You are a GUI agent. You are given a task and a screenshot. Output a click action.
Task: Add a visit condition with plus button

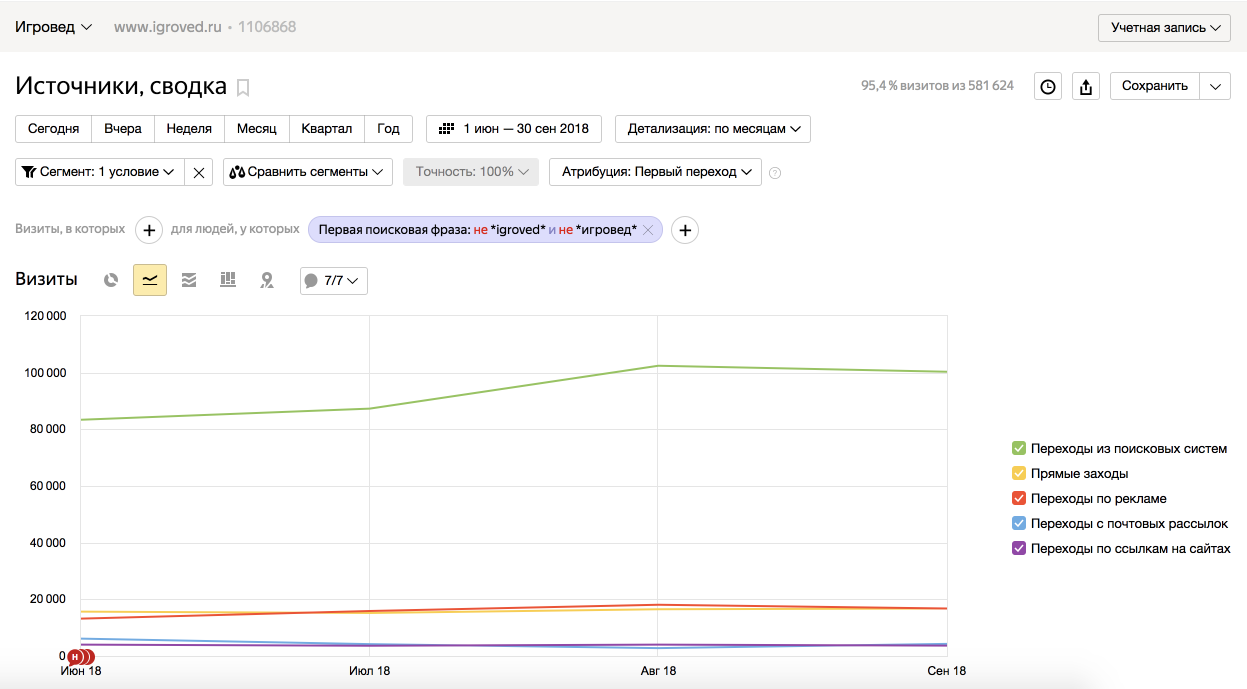pos(148,230)
